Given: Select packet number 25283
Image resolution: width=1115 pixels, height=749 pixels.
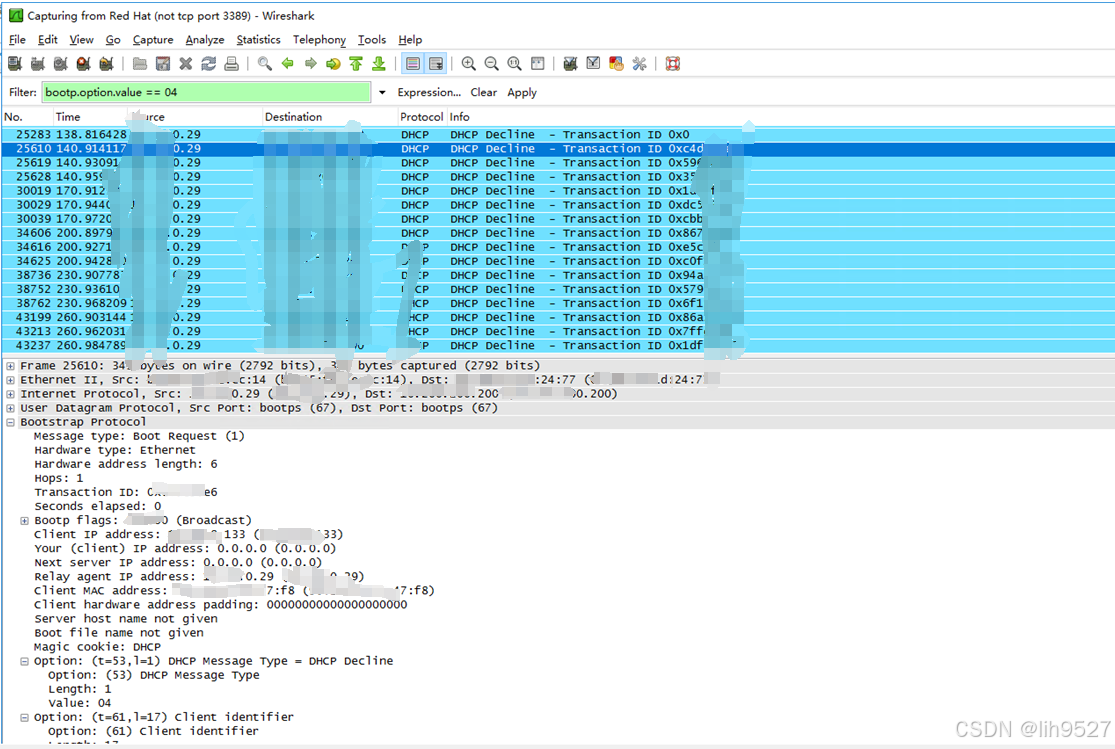Looking at the screenshot, I should 558,134.
